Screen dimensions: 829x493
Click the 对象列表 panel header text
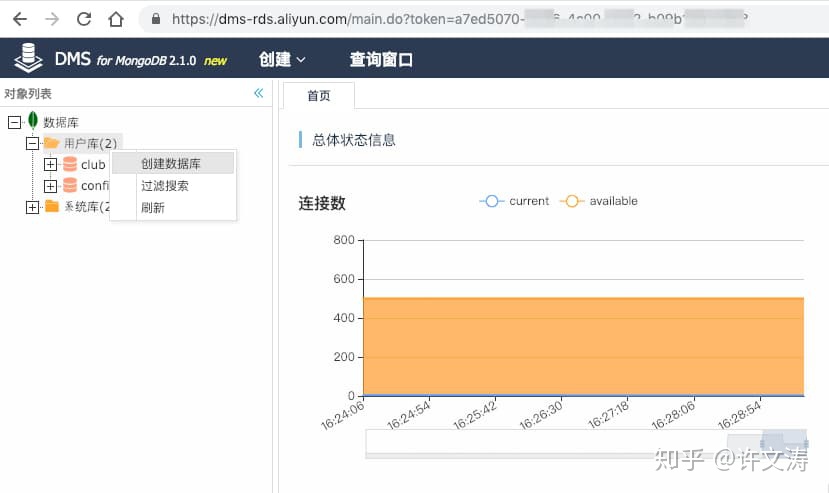[x=28, y=94]
